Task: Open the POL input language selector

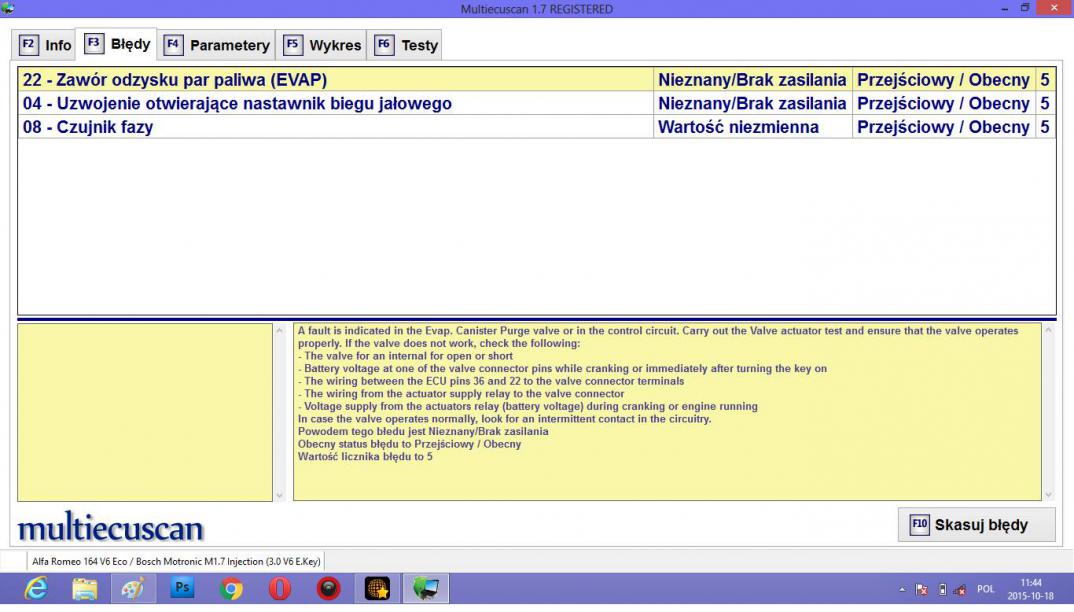Action: click(x=987, y=592)
